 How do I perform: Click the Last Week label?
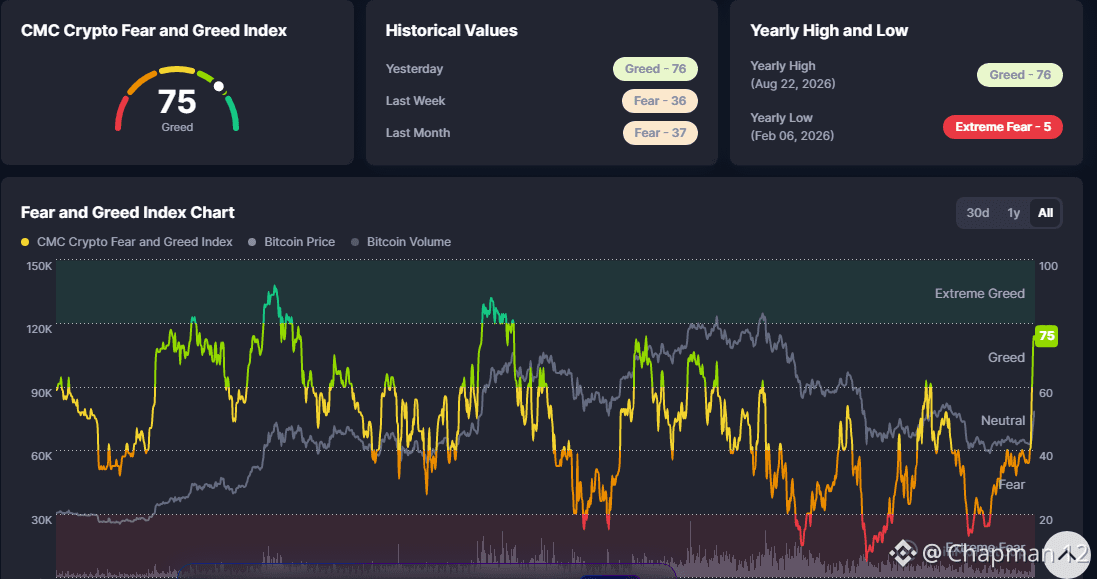(416, 101)
